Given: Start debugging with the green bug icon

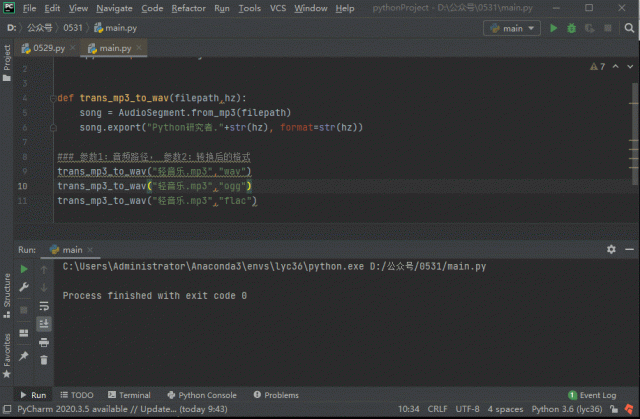Looking at the screenshot, I should pyautogui.click(x=569, y=28).
